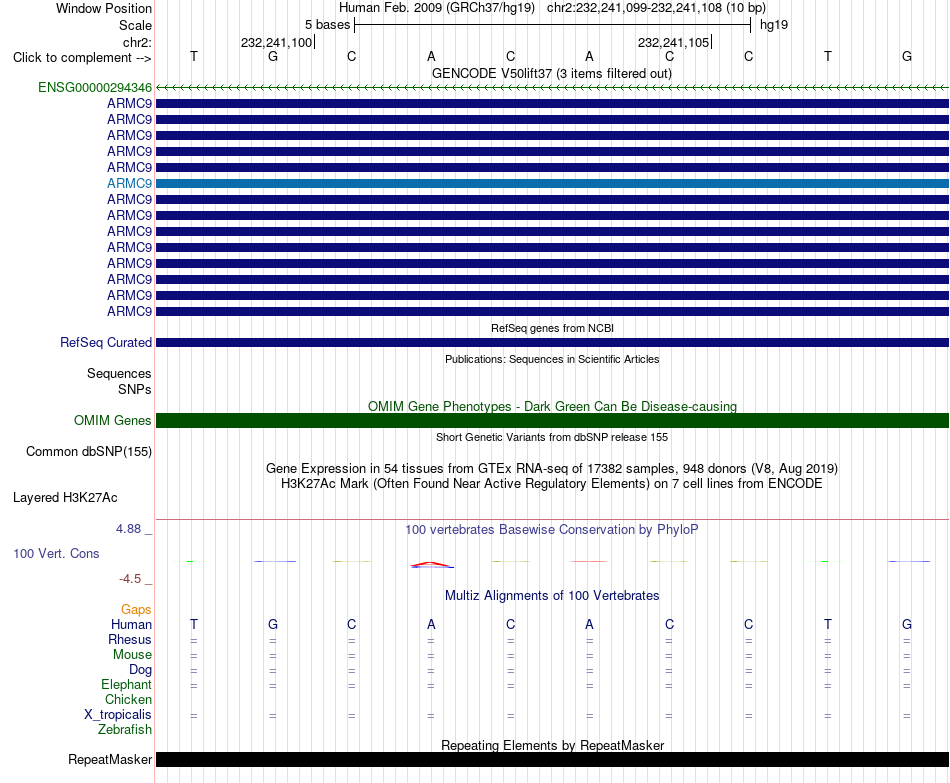Click the Gaps label in Multiz alignments
950x783 pixels.
(x=136, y=610)
